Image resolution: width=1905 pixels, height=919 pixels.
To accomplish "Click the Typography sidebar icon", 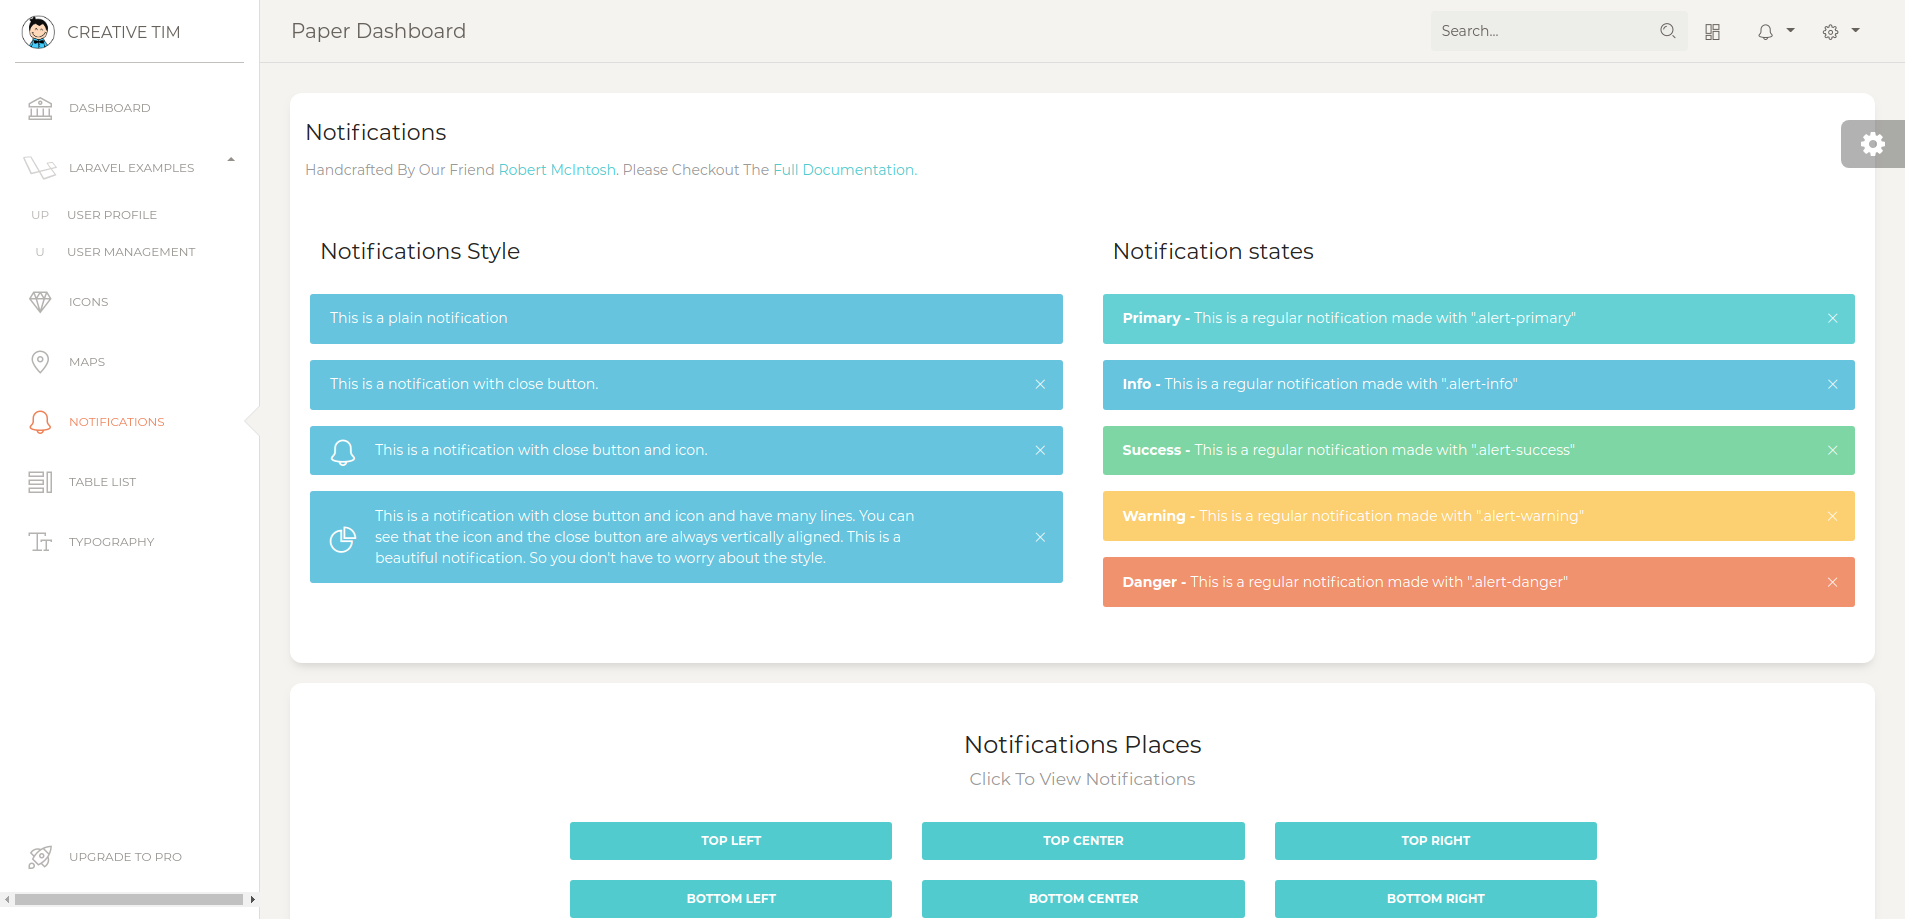I will click(40, 542).
